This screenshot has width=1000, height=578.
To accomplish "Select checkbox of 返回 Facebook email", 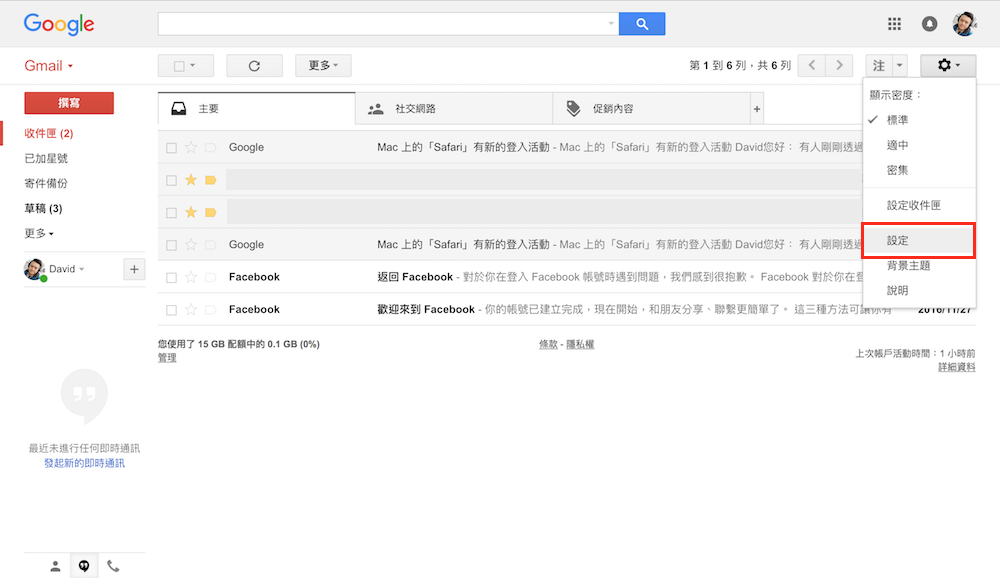I will 172,277.
